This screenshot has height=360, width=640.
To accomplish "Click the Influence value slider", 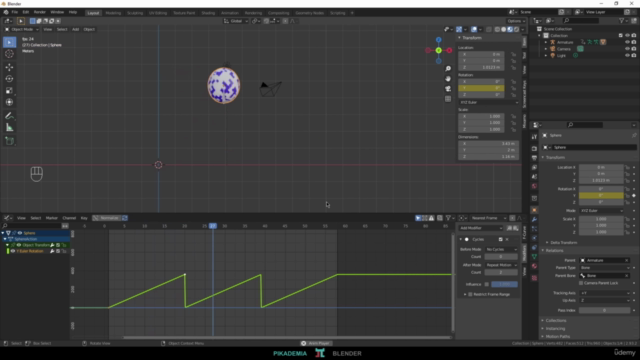I will [x=504, y=284].
